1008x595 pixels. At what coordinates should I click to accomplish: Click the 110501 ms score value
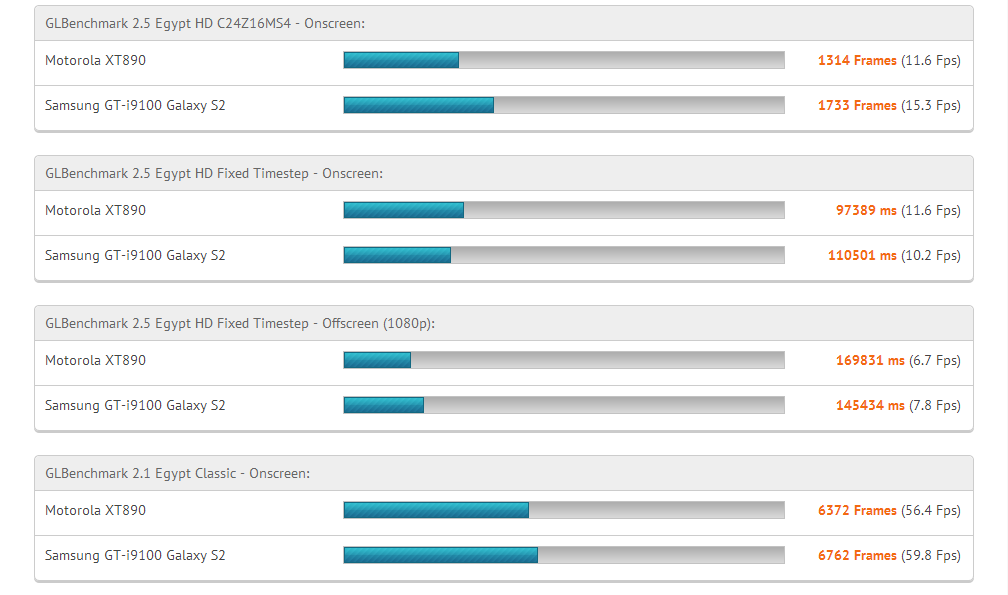coord(862,255)
